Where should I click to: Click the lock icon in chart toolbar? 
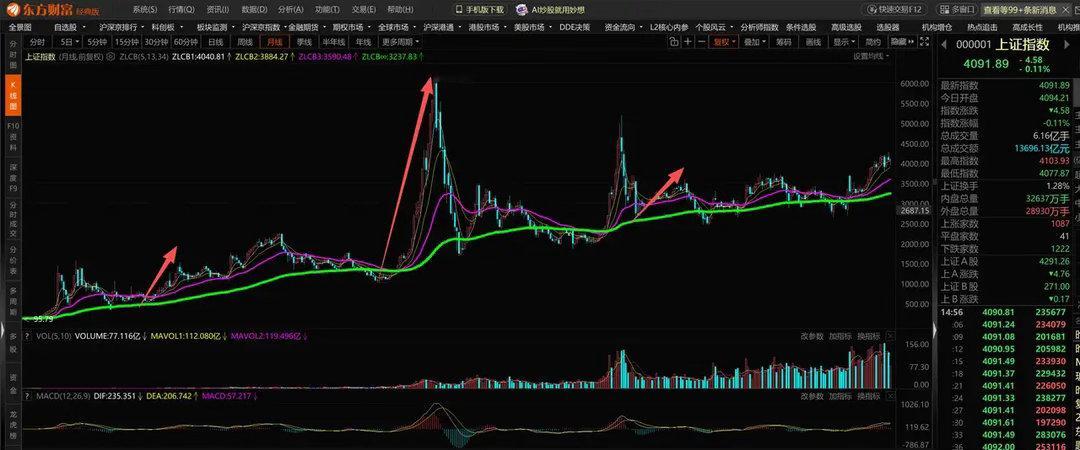click(x=674, y=42)
